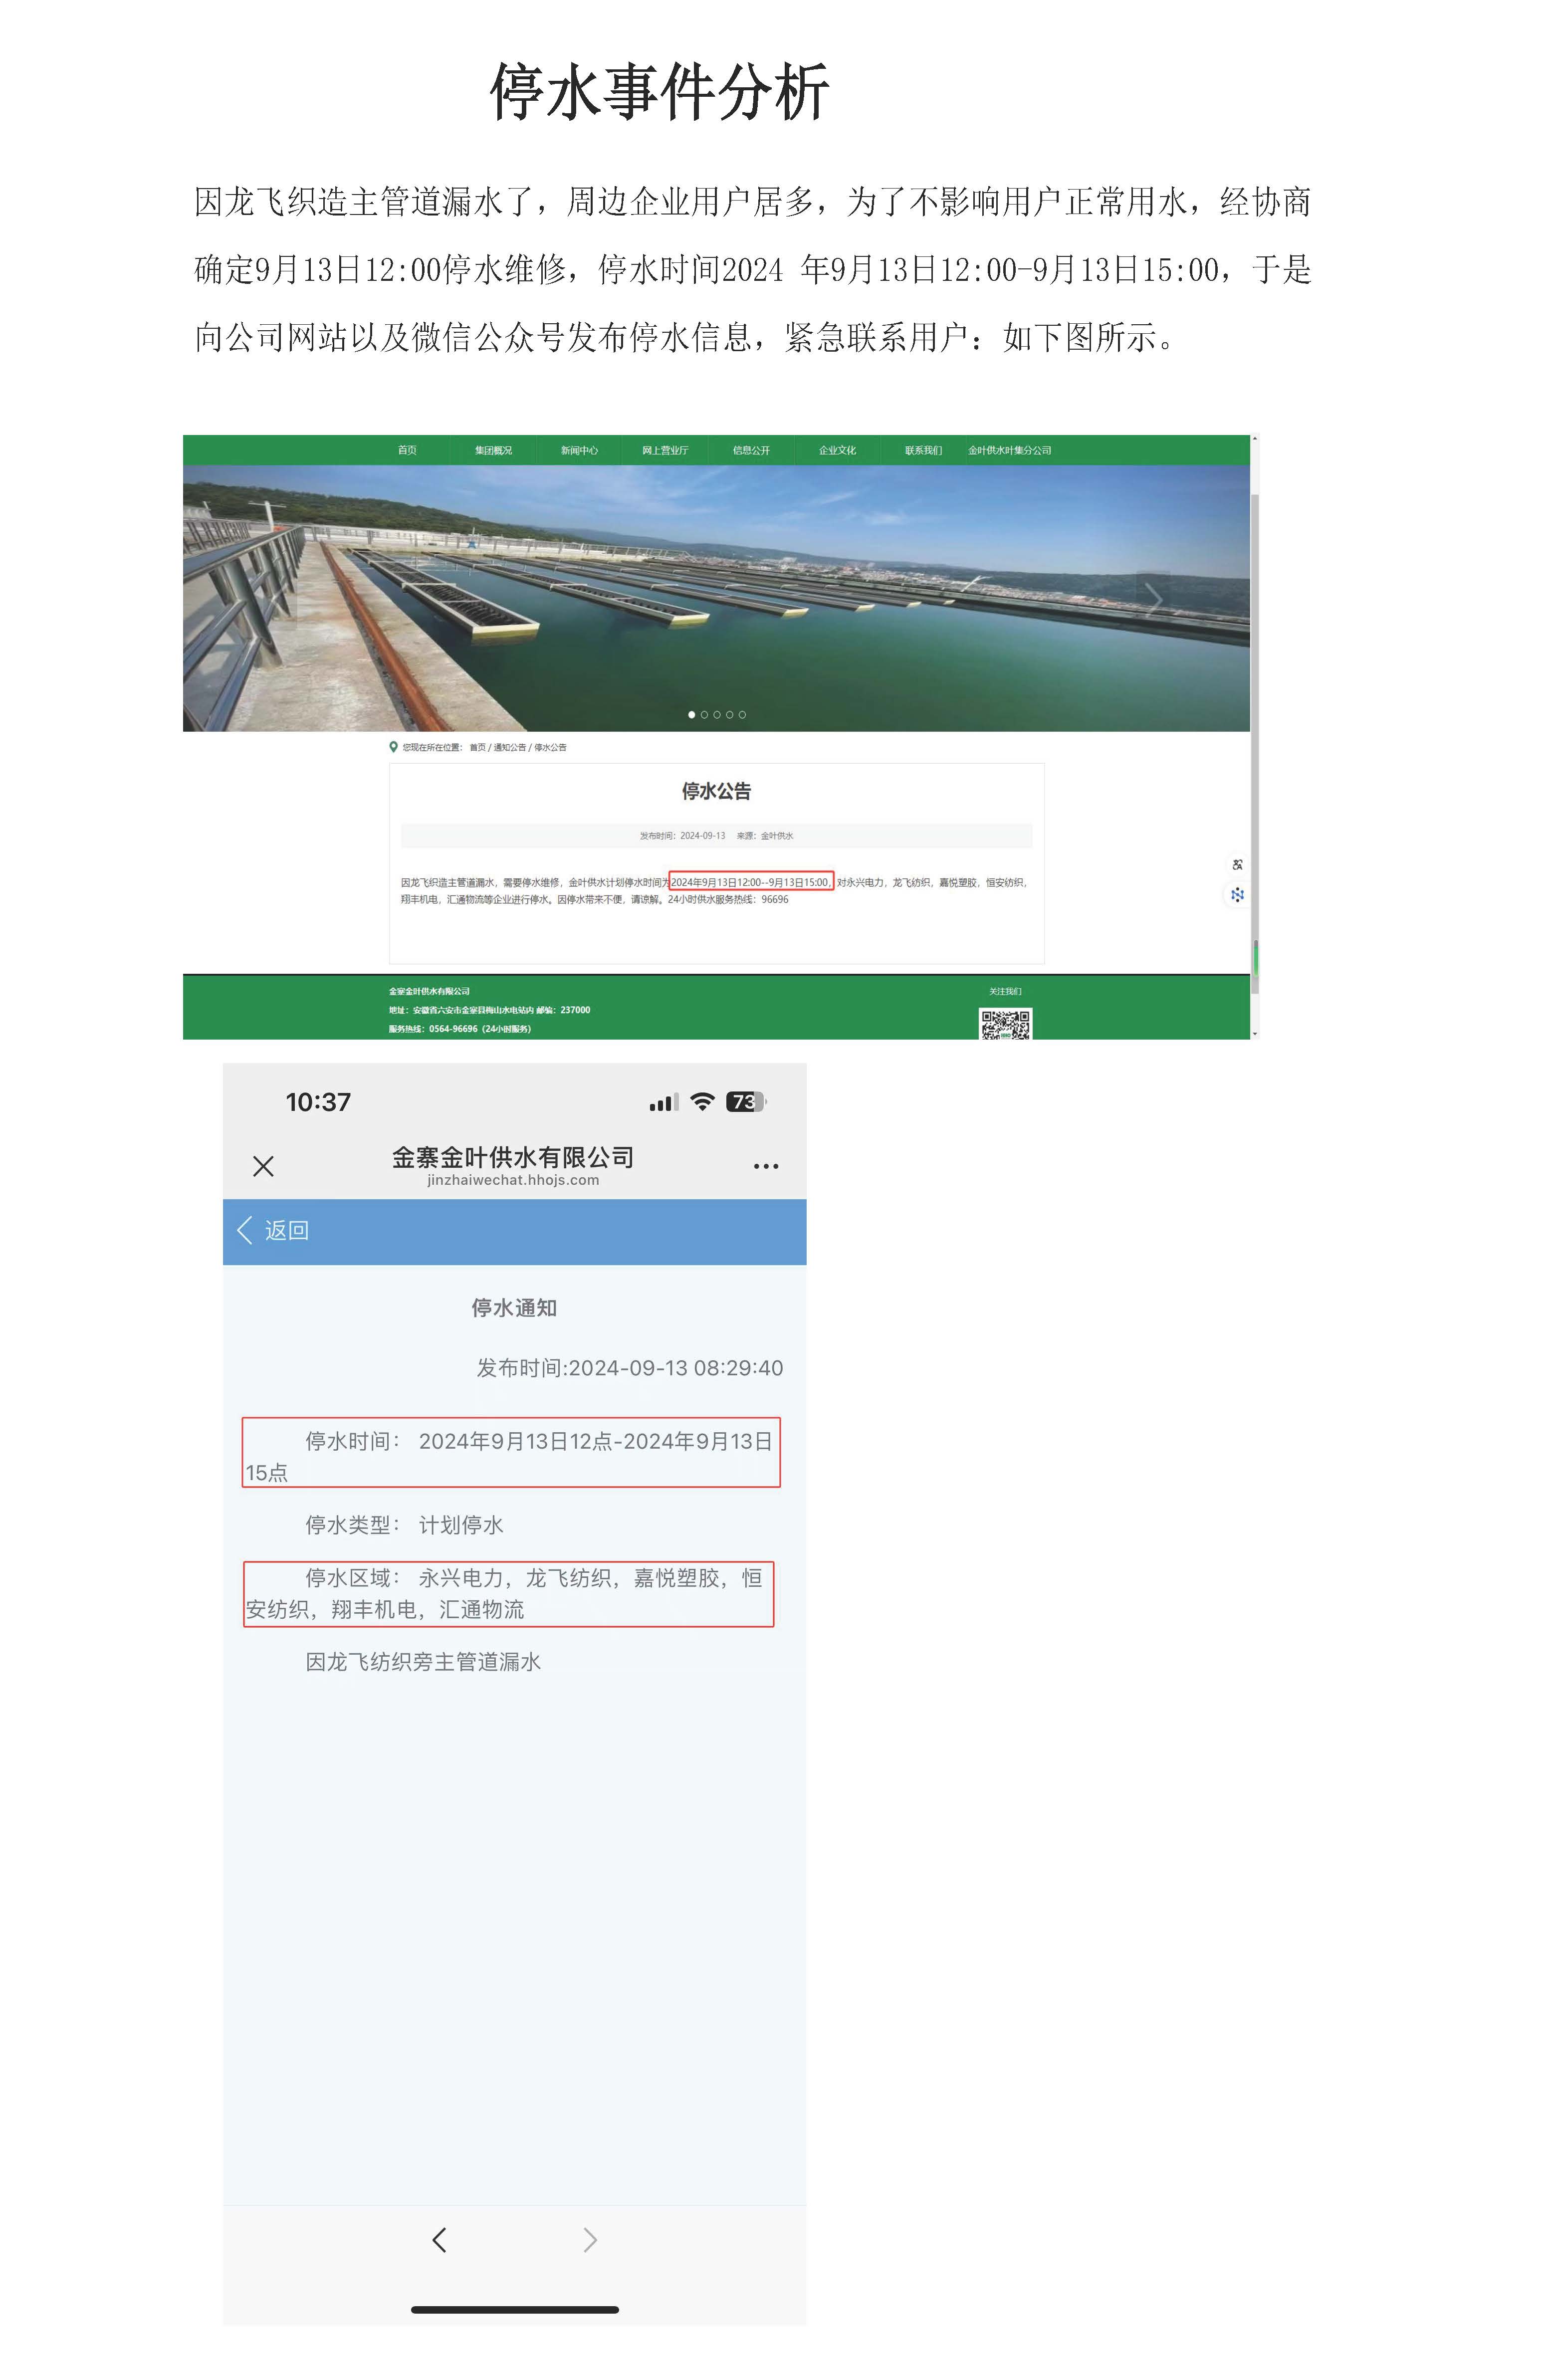1543x2380 pixels.
Task: Tap the phone page title 金寨金叶供水有限公司
Action: pos(513,1157)
